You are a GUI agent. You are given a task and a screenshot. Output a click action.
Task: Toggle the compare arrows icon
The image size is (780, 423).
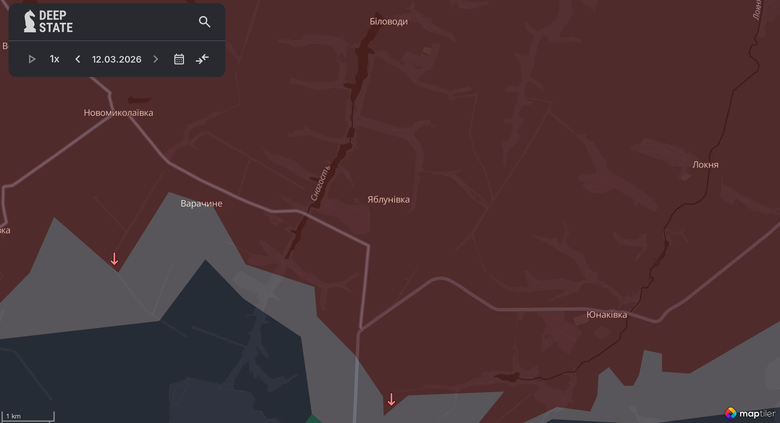pyautogui.click(x=202, y=59)
